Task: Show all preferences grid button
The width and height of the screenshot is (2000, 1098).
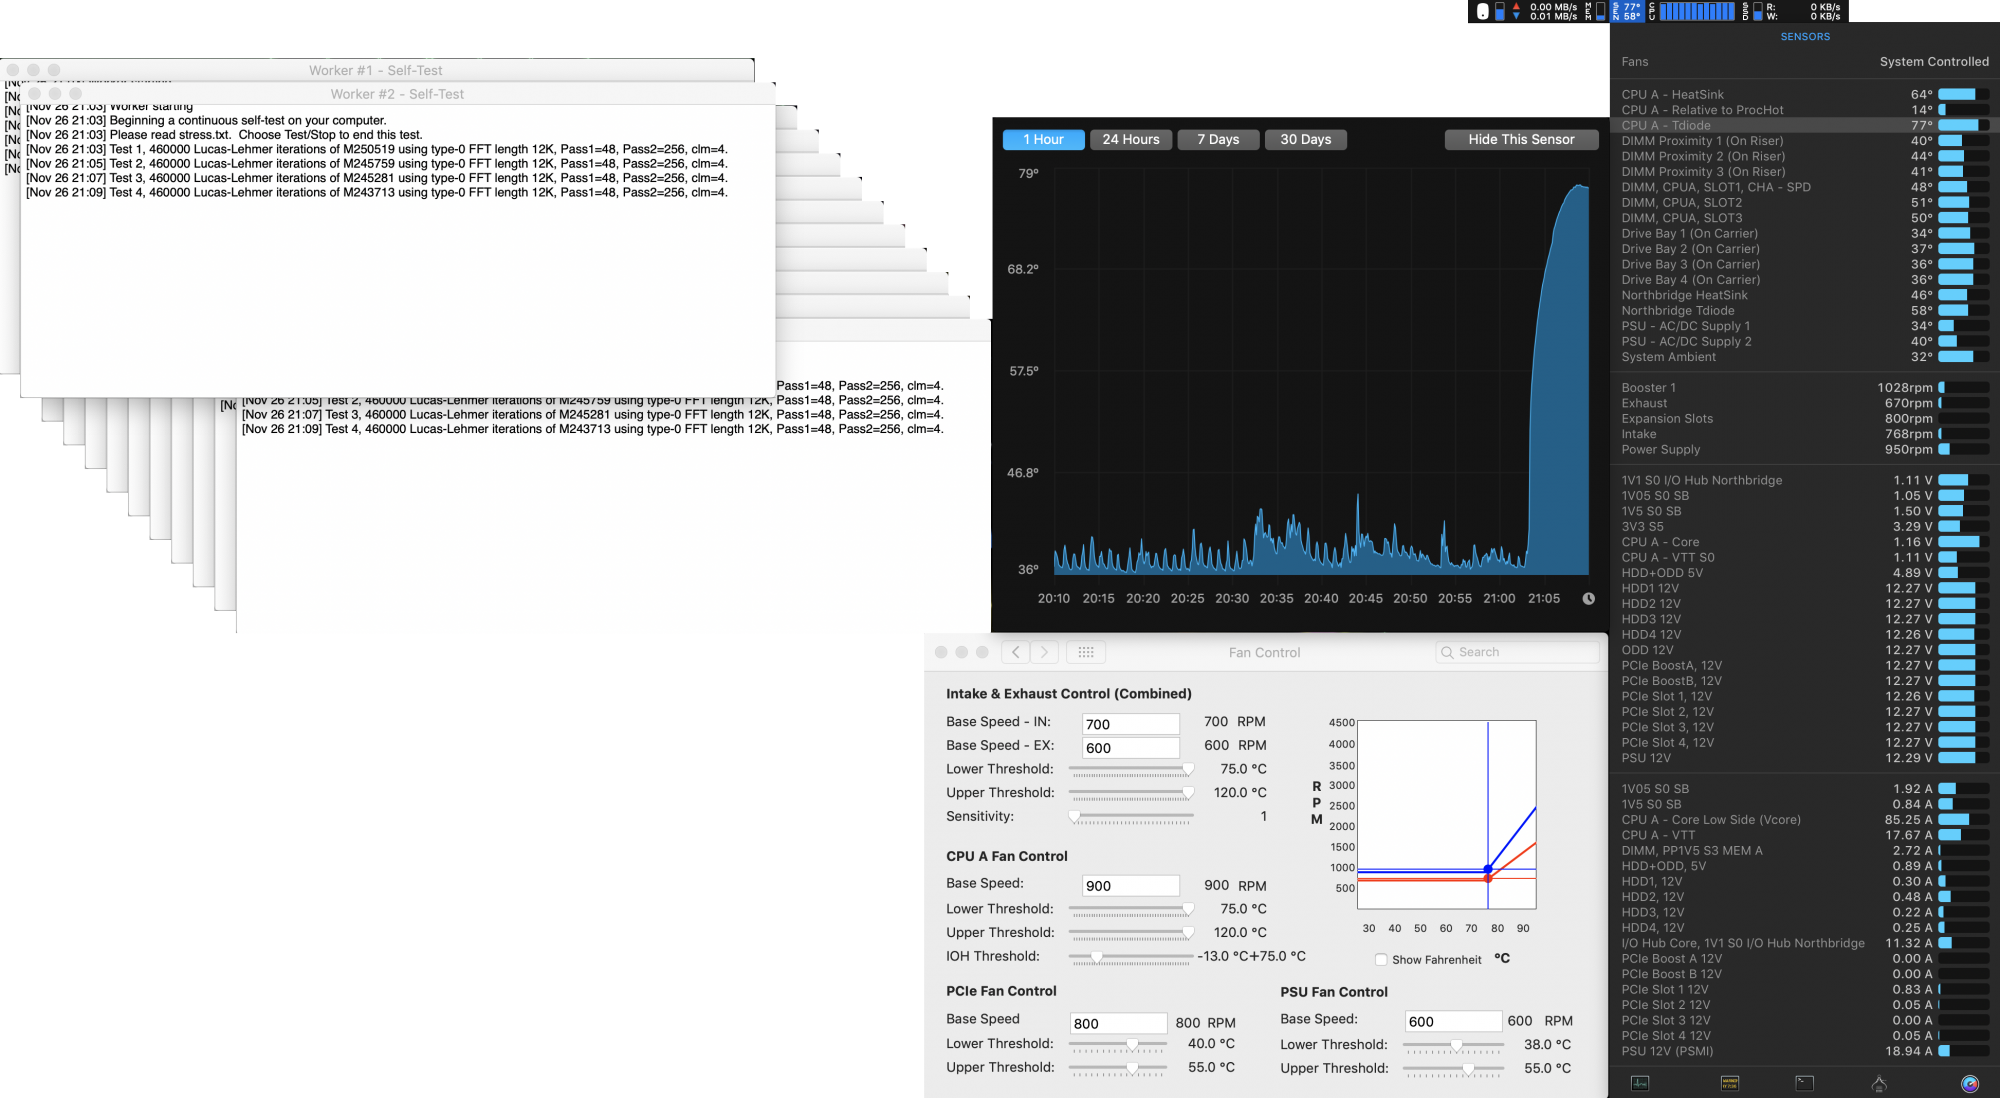Action: 1086,652
